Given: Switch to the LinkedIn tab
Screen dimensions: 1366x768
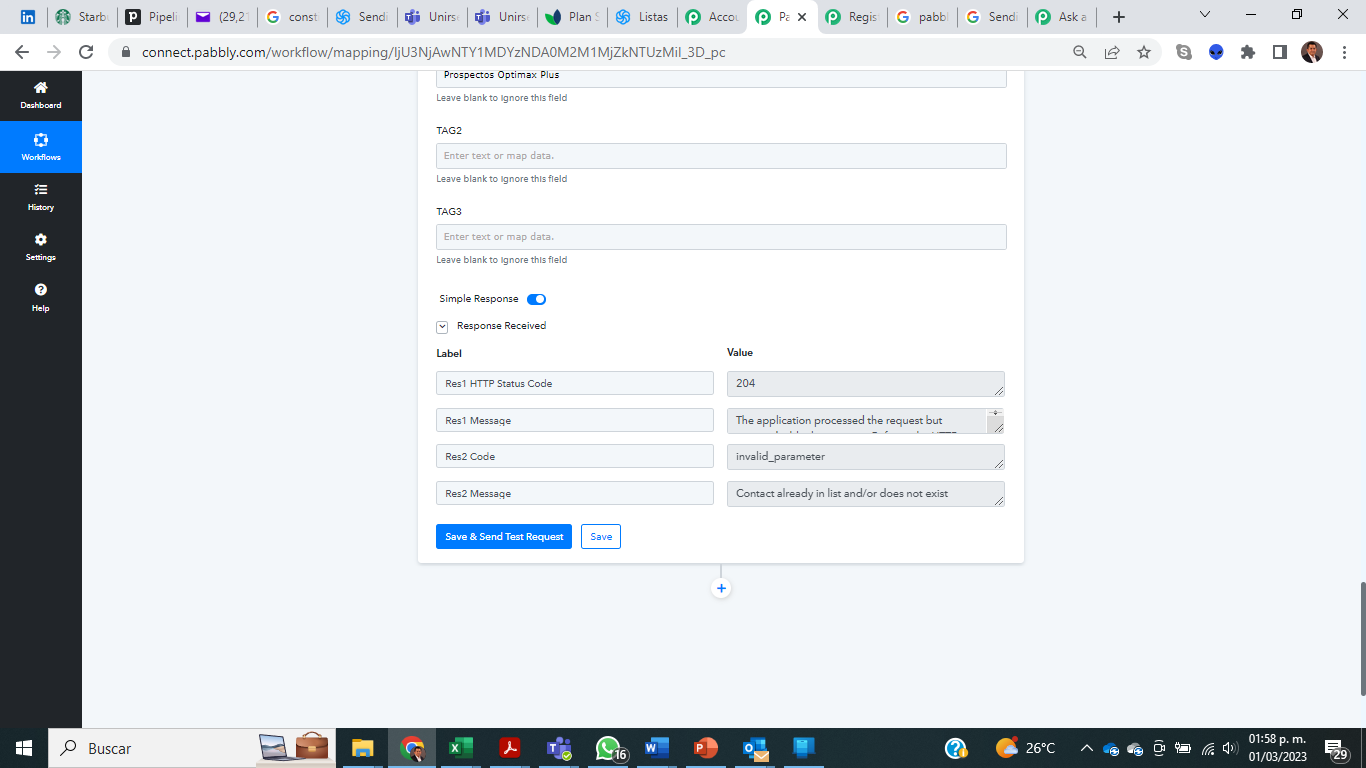Looking at the screenshot, I should pos(28,17).
